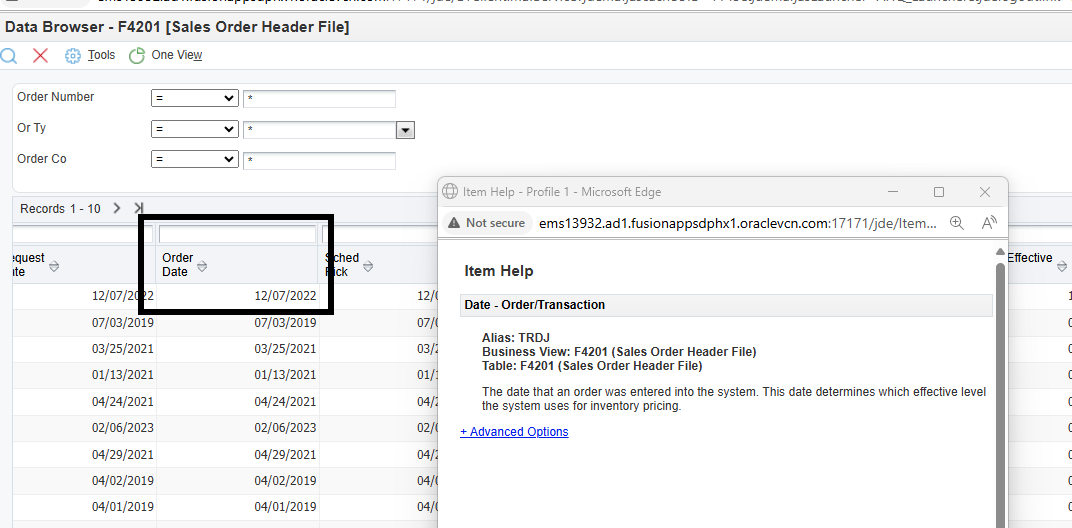The image size is (1072, 528).
Task: Select Order Date cell 03/25/2021
Action: click(237, 349)
